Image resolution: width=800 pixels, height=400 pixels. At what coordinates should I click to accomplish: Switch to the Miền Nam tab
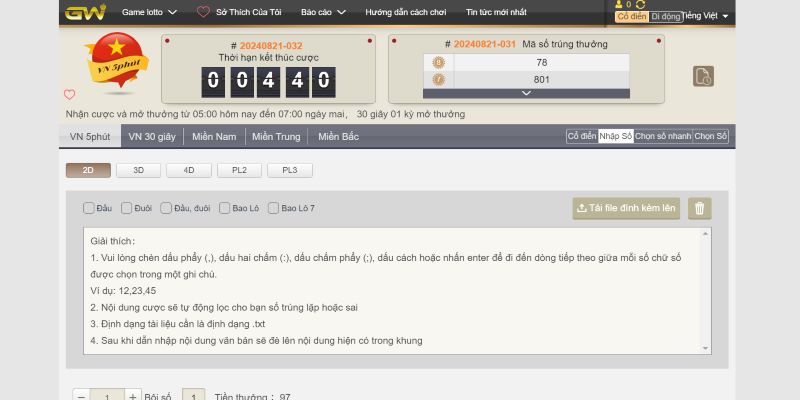pyautogui.click(x=214, y=137)
